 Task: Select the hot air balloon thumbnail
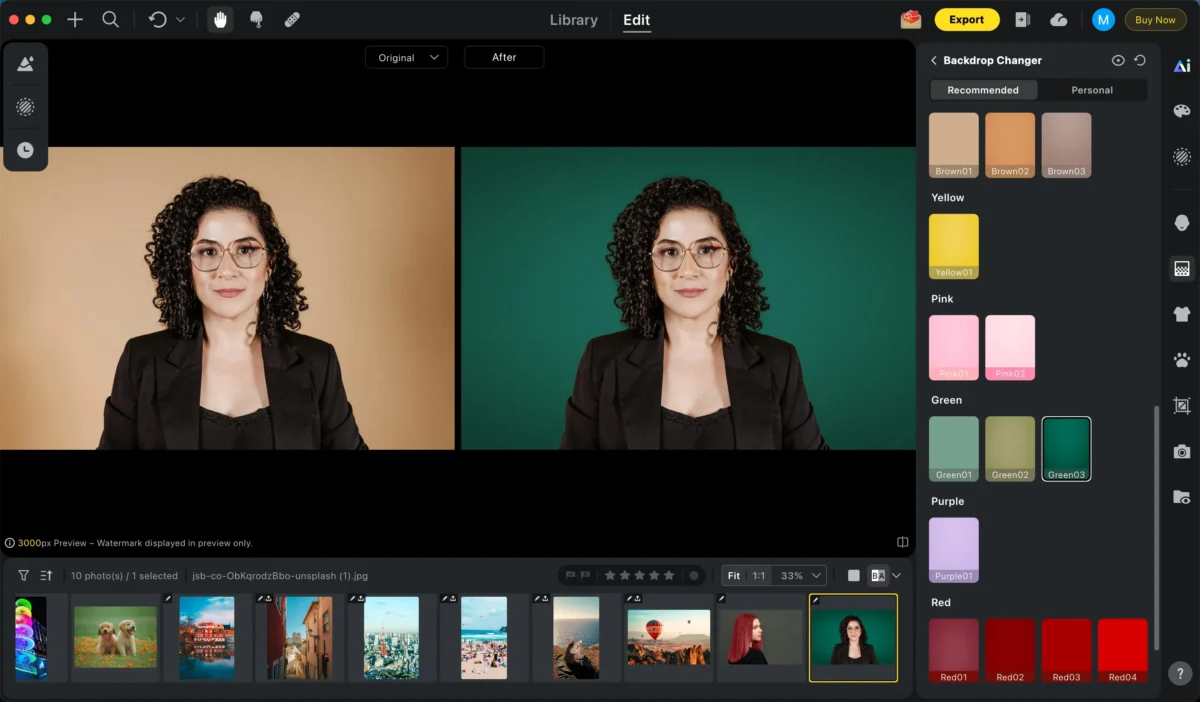(x=668, y=637)
